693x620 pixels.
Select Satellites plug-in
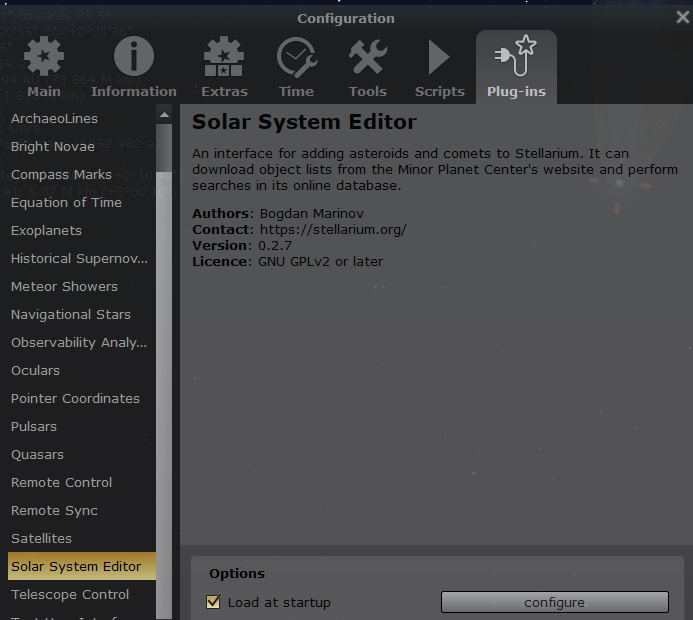click(x=82, y=538)
